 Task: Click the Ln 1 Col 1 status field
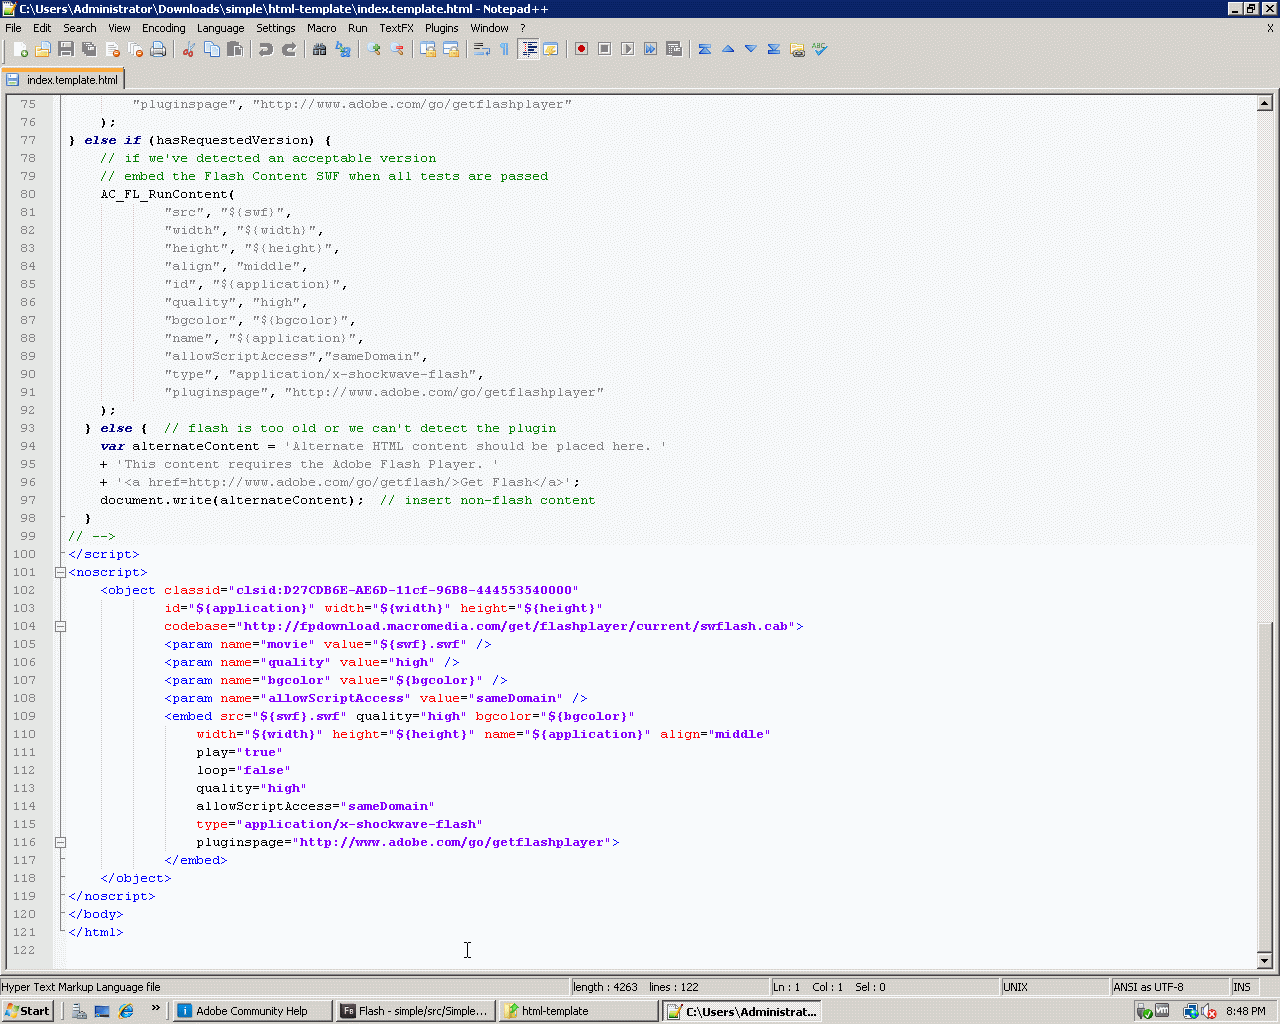[884, 987]
